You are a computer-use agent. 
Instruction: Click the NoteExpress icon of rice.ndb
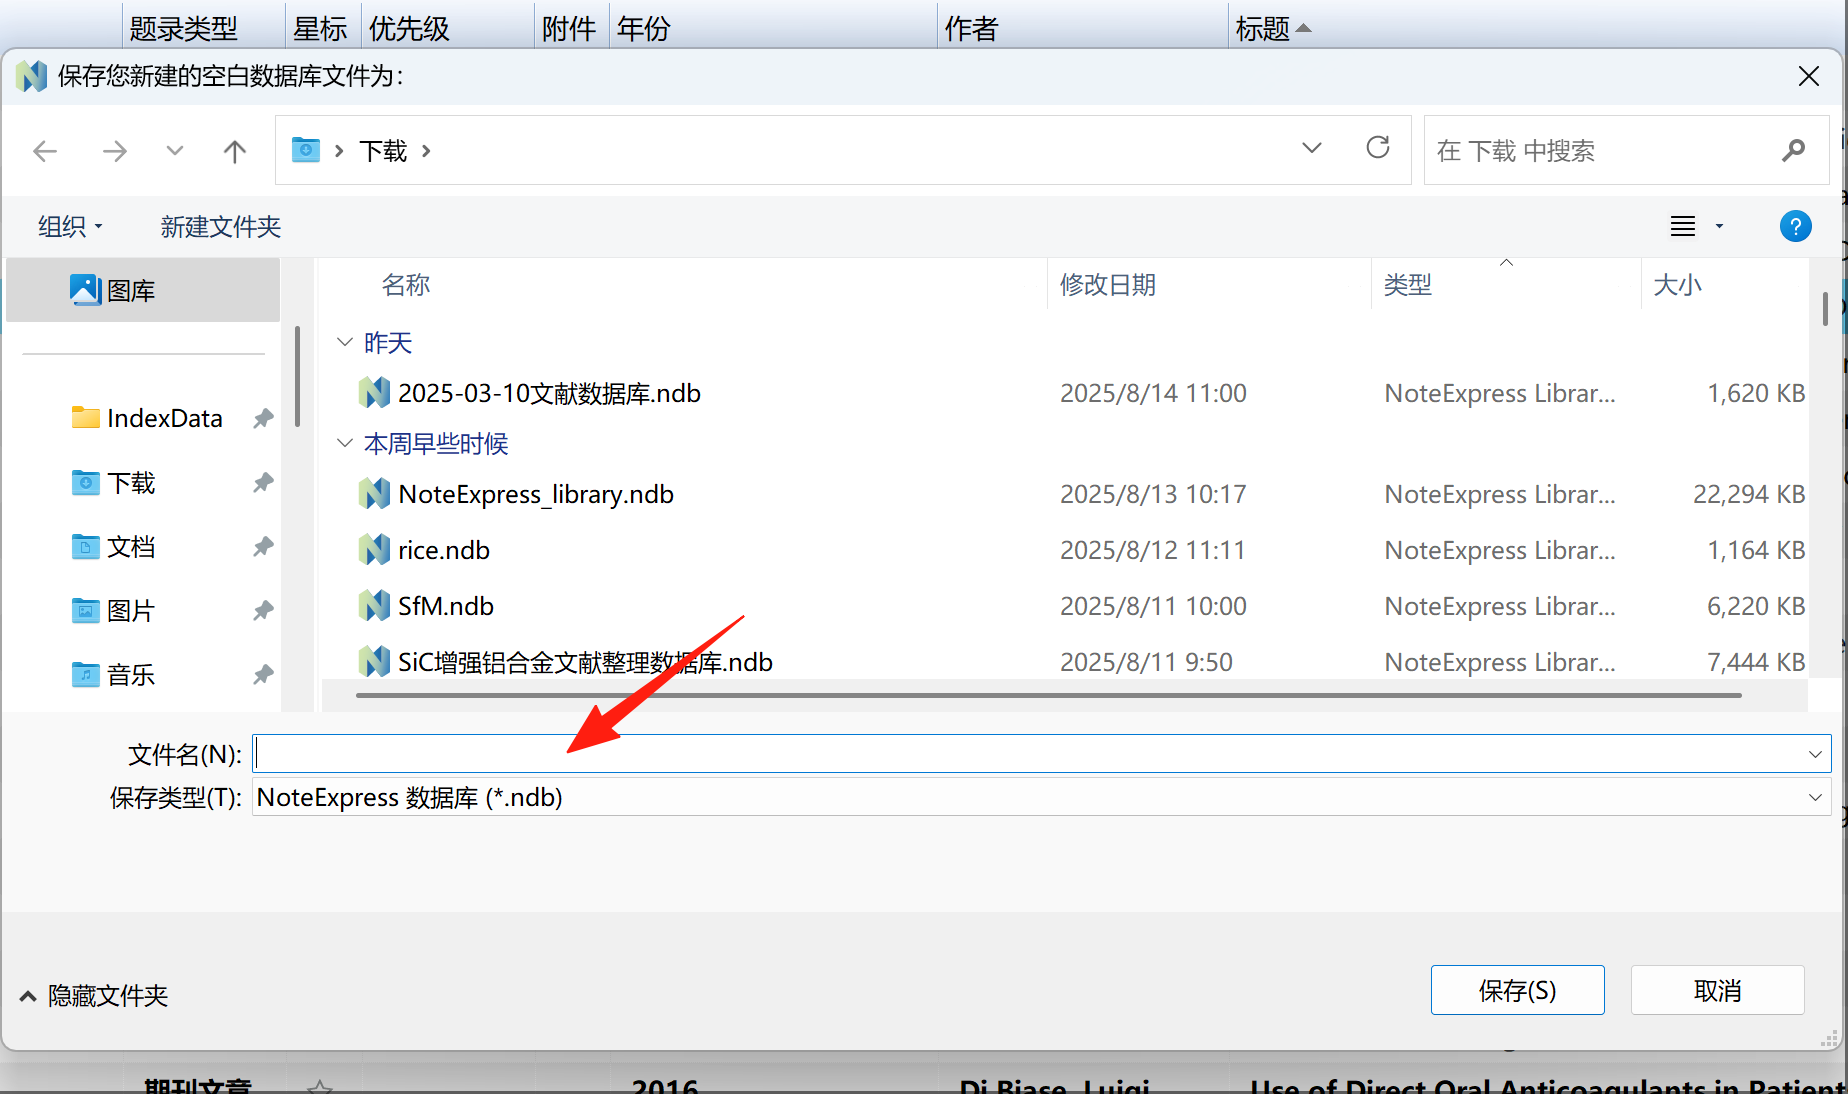coord(375,549)
